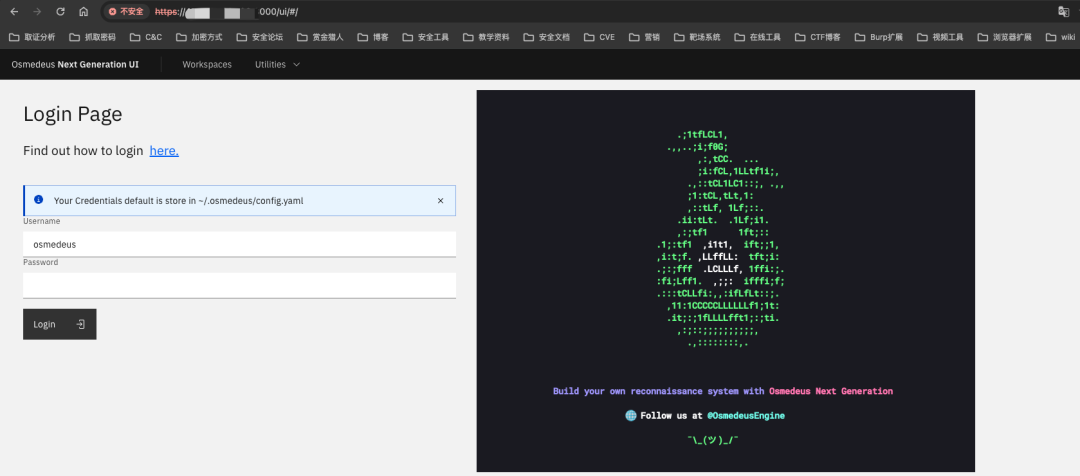Click the shrug emoticon at the banner bottom

click(x=713, y=439)
